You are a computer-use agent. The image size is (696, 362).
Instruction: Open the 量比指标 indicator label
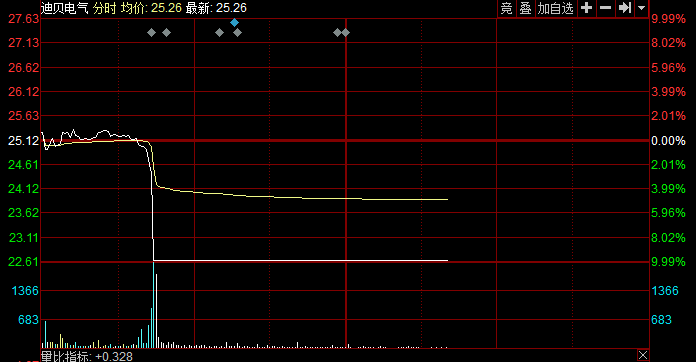tap(66, 356)
